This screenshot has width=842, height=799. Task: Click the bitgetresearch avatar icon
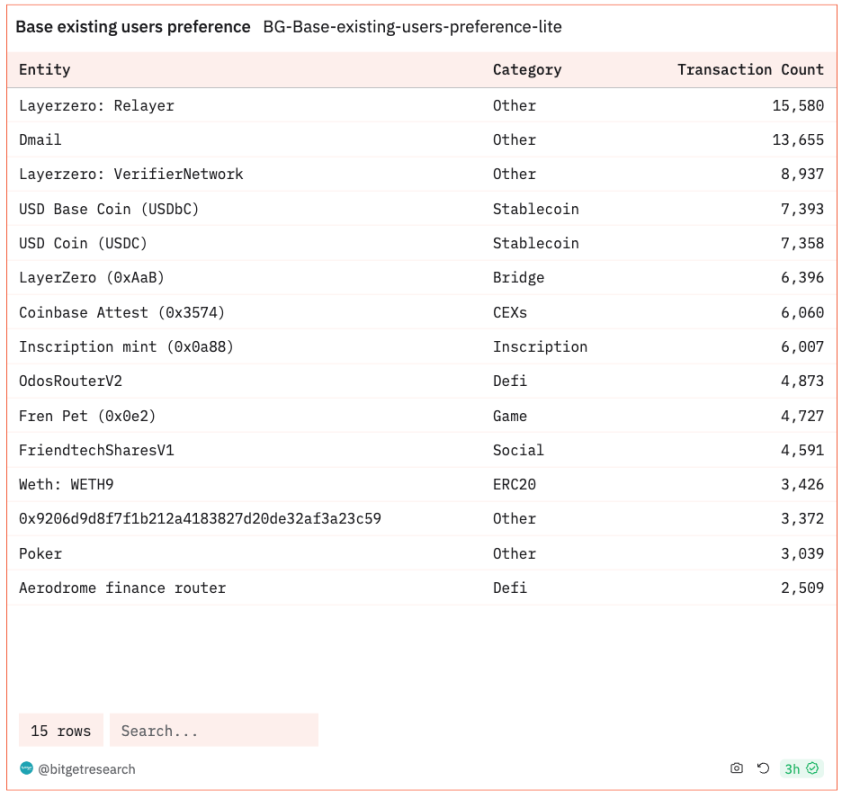pyautogui.click(x=27, y=769)
